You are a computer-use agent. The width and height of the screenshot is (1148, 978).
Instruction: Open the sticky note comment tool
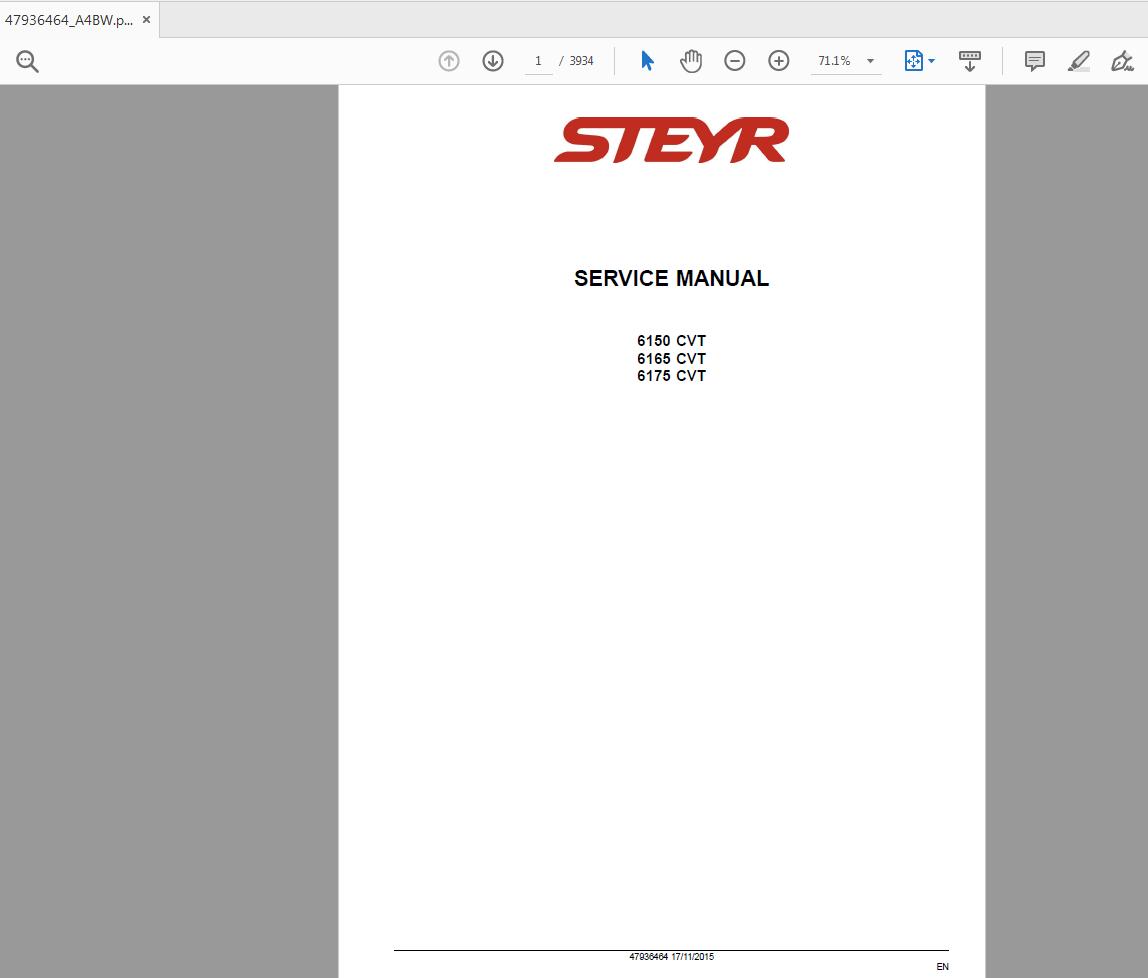[x=1033, y=61]
